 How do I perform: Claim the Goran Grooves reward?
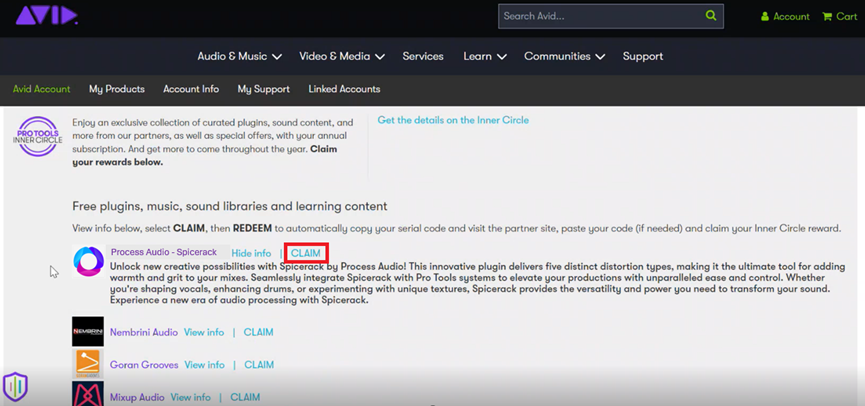pos(259,365)
